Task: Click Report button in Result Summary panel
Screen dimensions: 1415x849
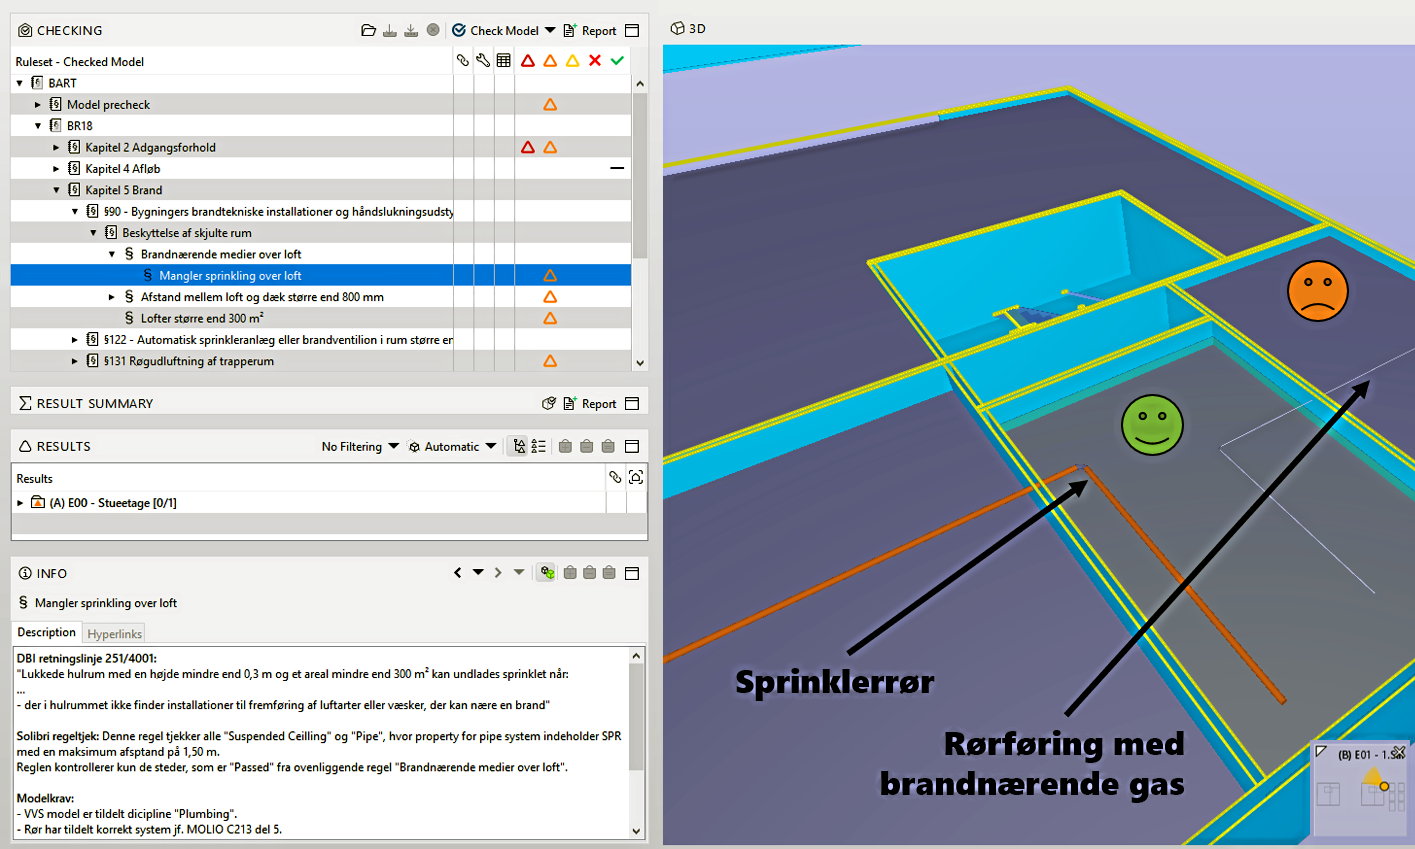Action: 590,403
